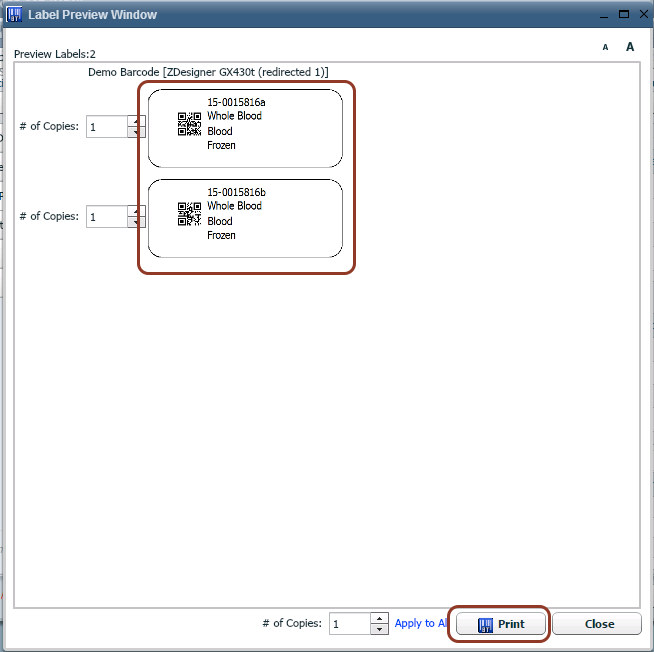654x652 pixels.
Task: Decrement copies for label 15-0015816b
Action: point(136,222)
